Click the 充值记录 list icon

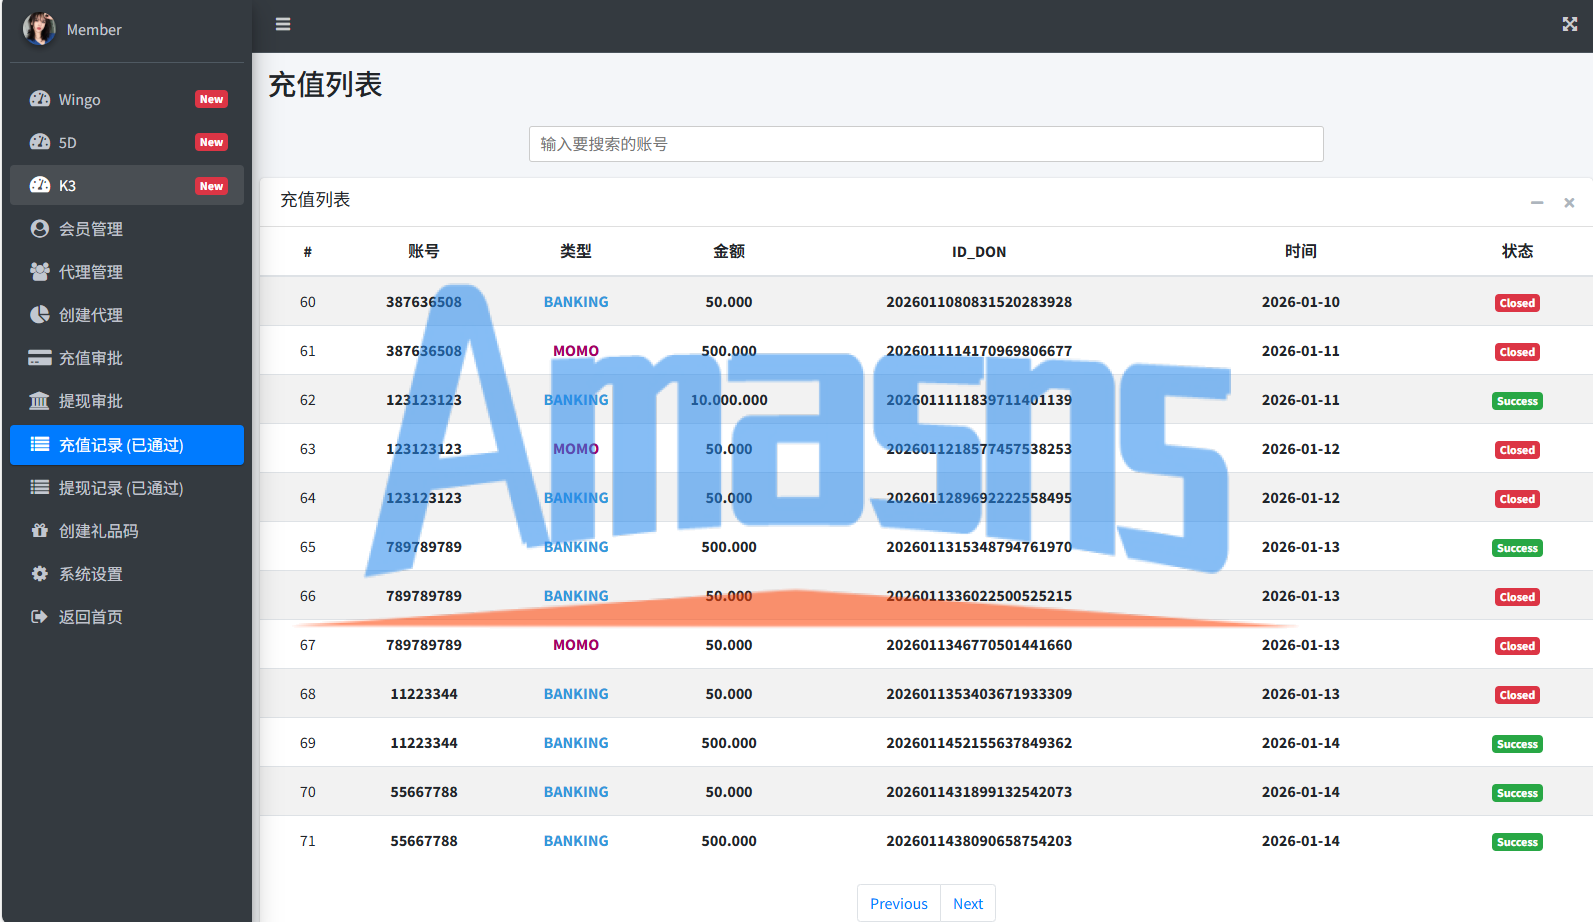coord(40,444)
